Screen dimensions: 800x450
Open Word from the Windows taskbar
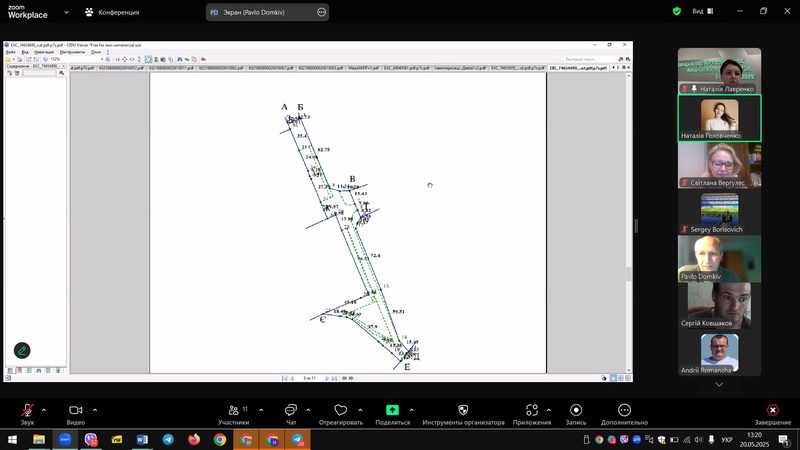click(x=142, y=439)
